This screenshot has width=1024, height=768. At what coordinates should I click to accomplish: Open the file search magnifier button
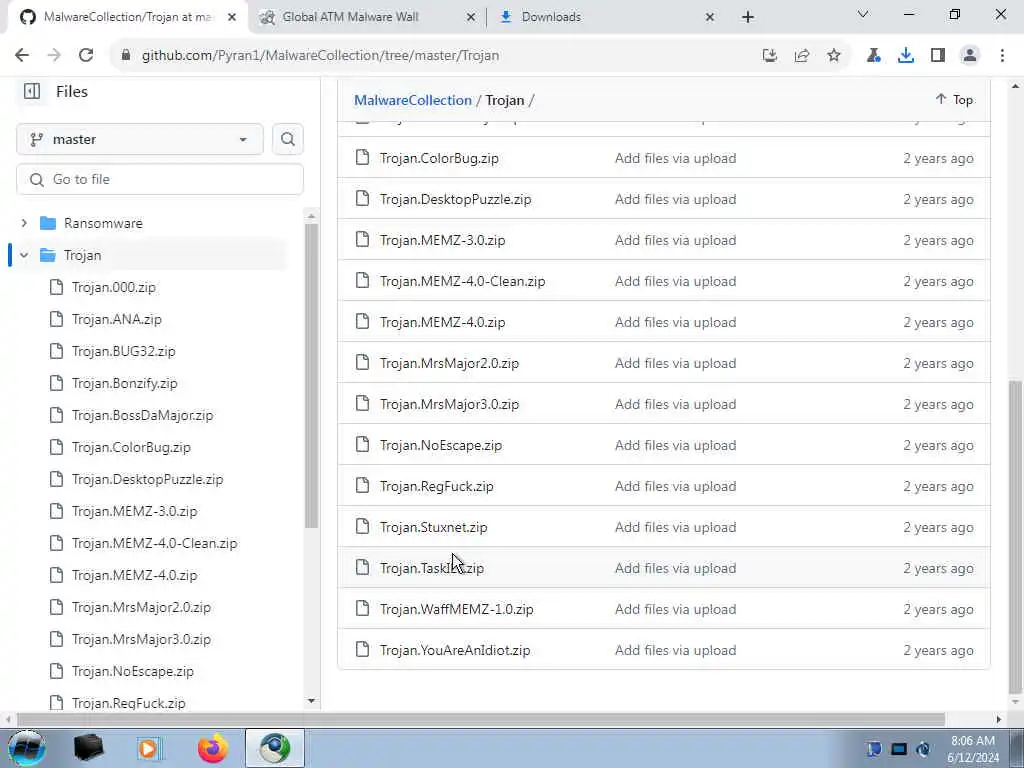pos(287,139)
